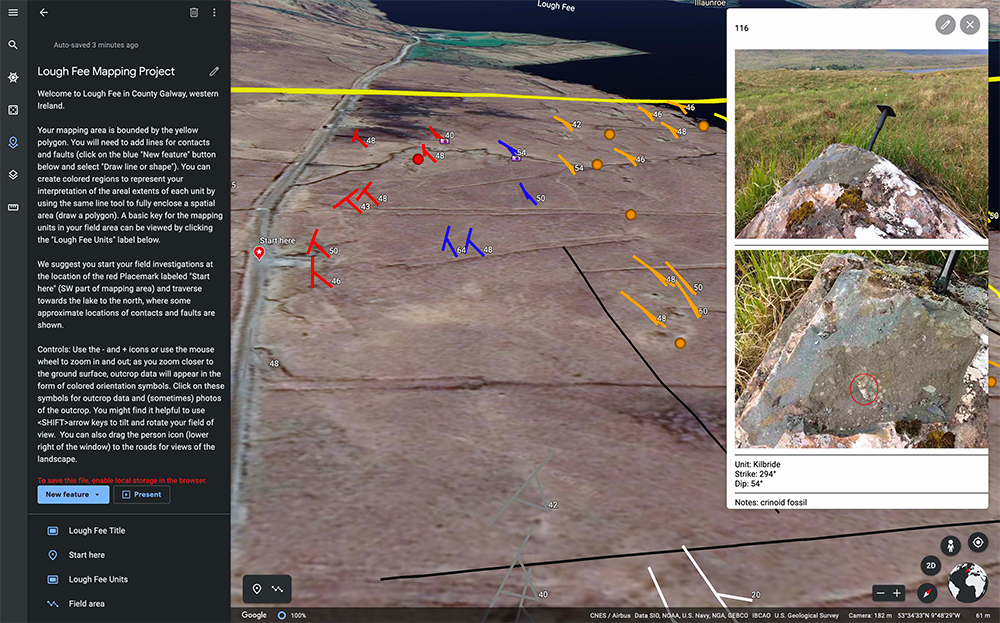
Task: Click the Present button
Action: point(141,494)
